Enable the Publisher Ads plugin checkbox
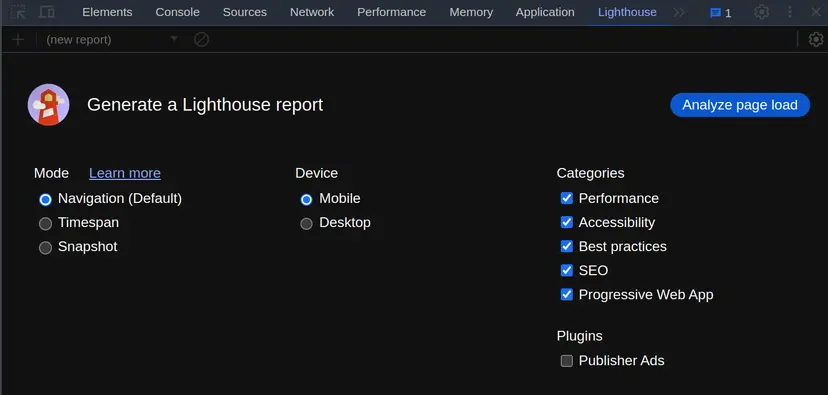This screenshot has height=395, width=828. [567, 361]
